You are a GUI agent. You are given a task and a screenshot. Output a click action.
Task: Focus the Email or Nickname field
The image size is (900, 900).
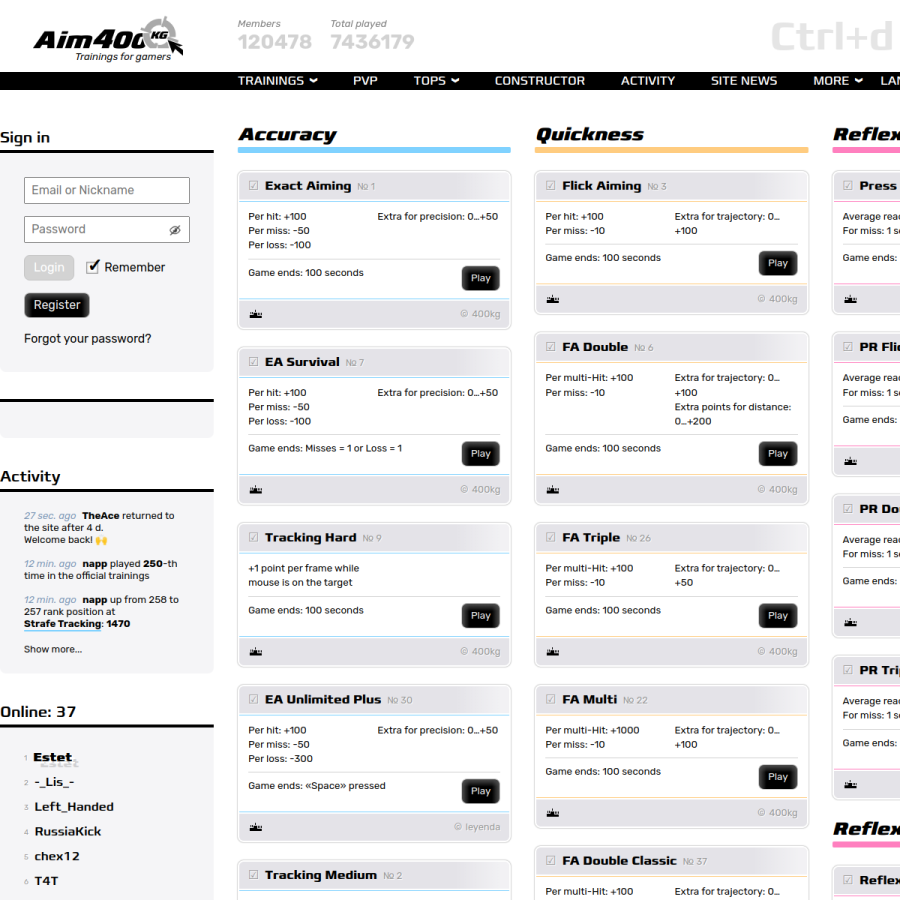pyautogui.click(x=107, y=190)
